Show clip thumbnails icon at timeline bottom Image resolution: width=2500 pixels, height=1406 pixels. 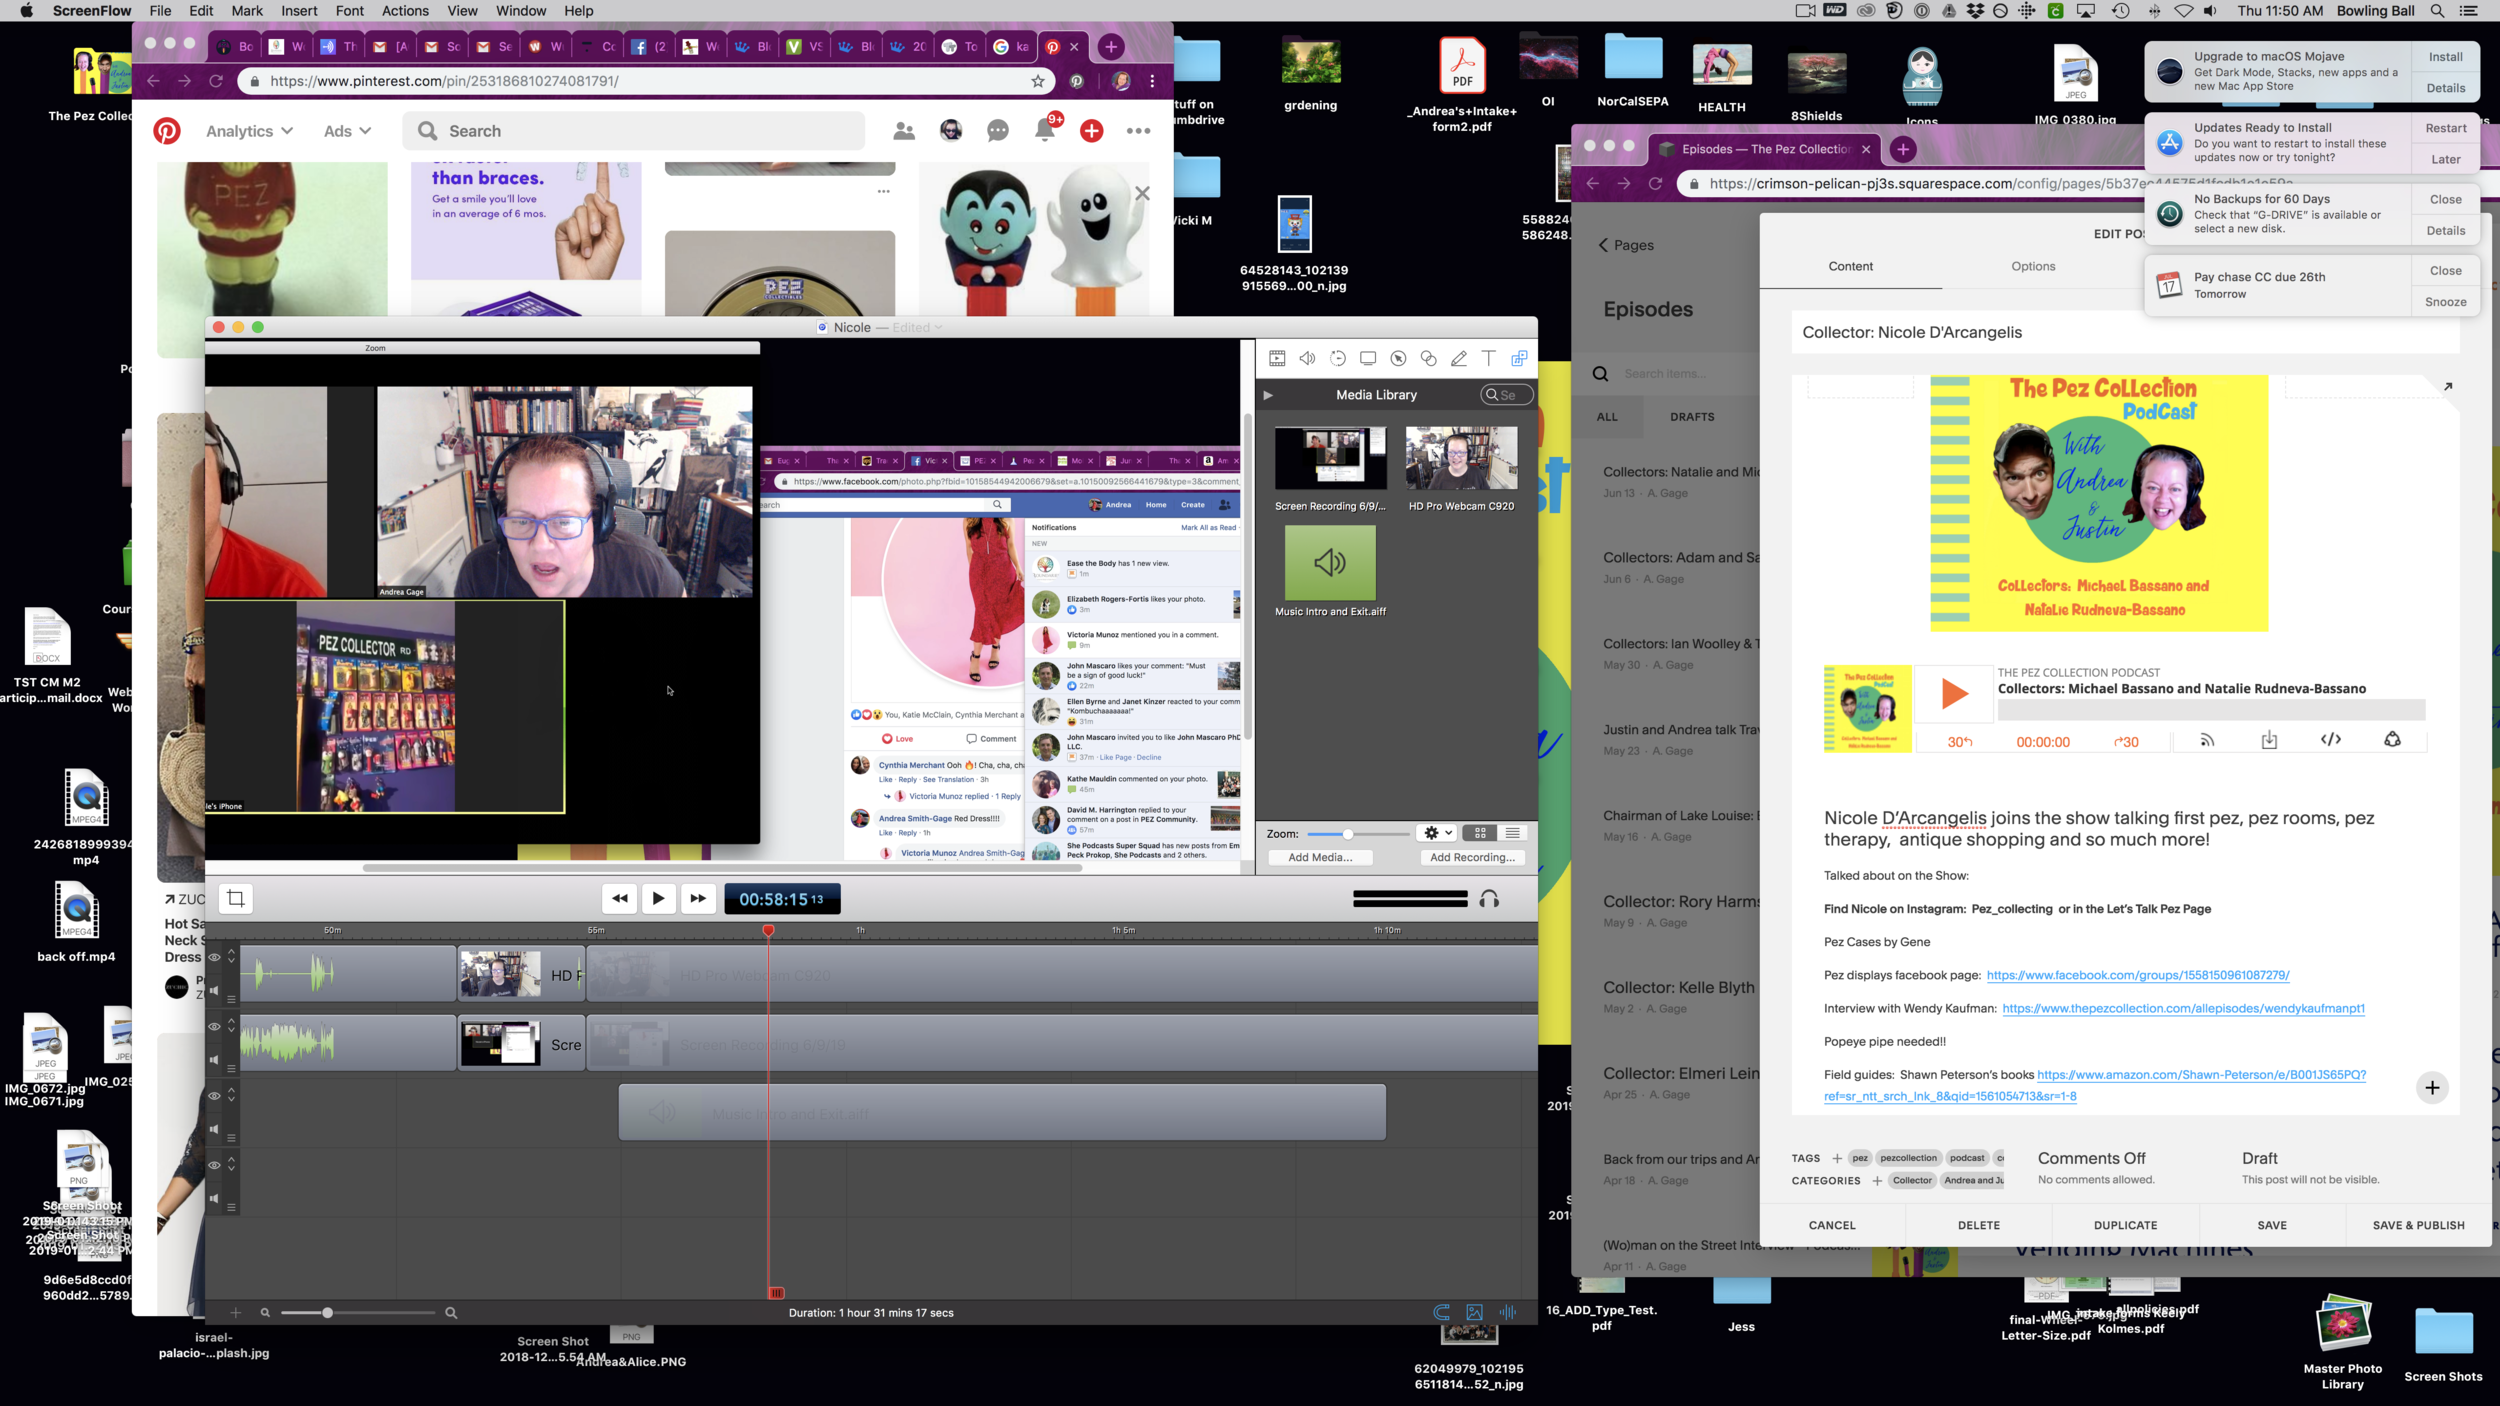[1474, 1312]
